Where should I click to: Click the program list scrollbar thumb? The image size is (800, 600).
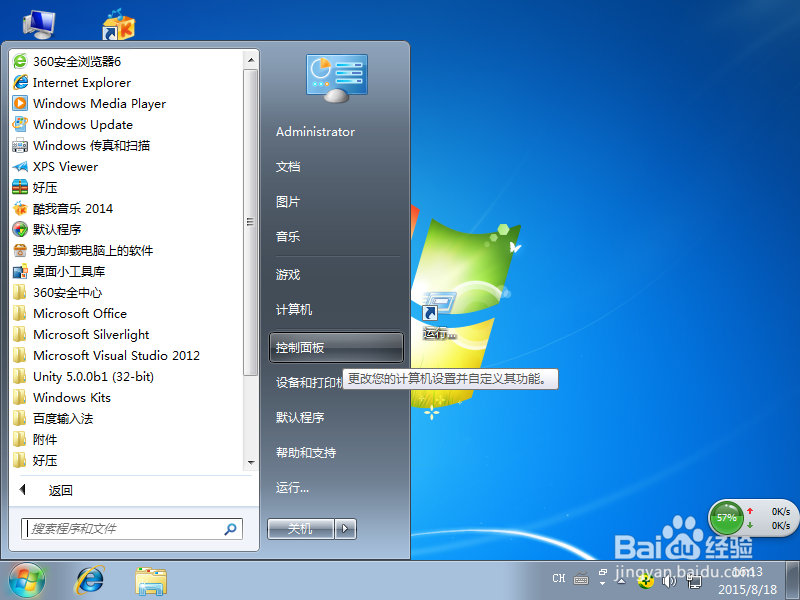251,222
